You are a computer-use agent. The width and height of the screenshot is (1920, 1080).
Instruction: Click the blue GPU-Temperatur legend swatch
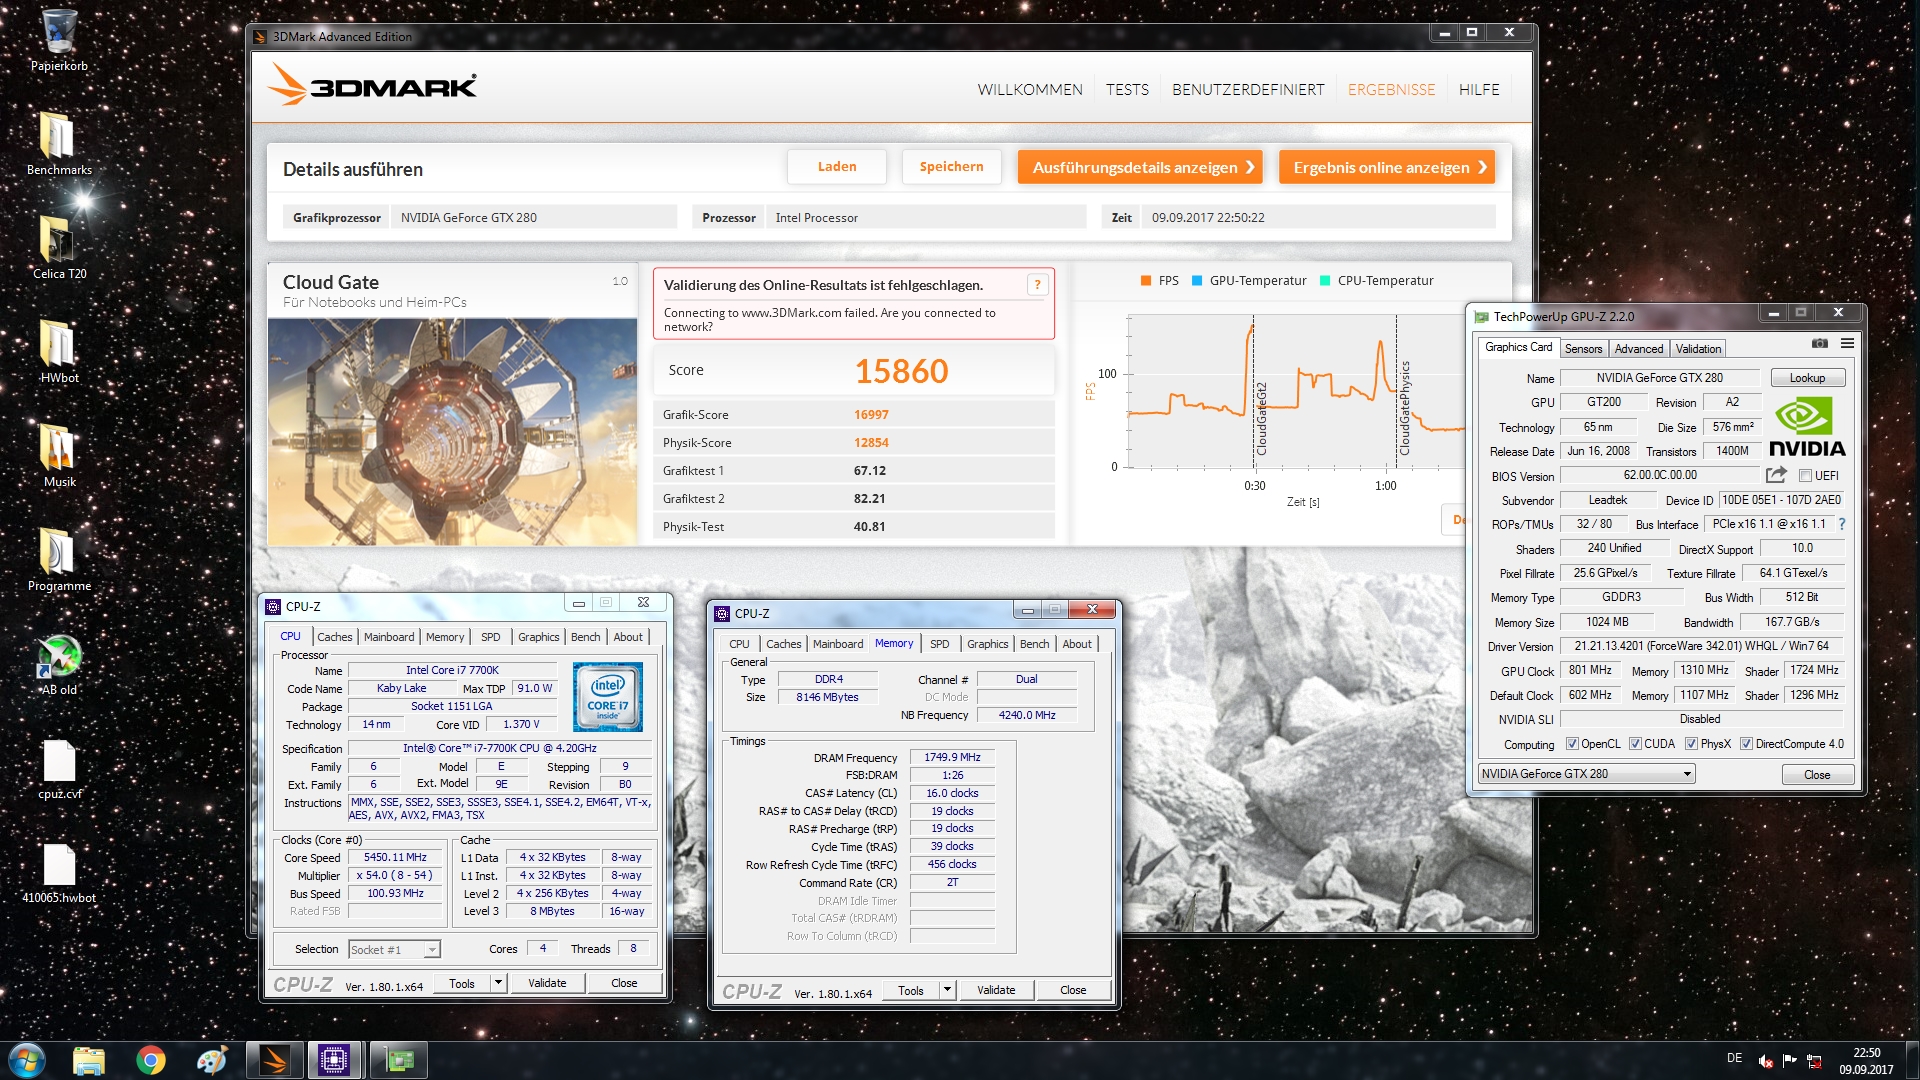tap(1197, 281)
